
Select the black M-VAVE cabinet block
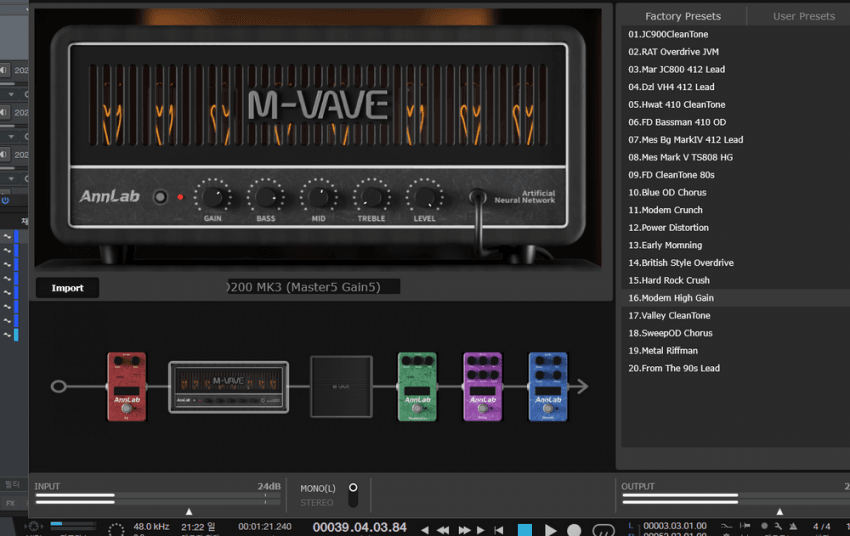pyautogui.click(x=341, y=386)
